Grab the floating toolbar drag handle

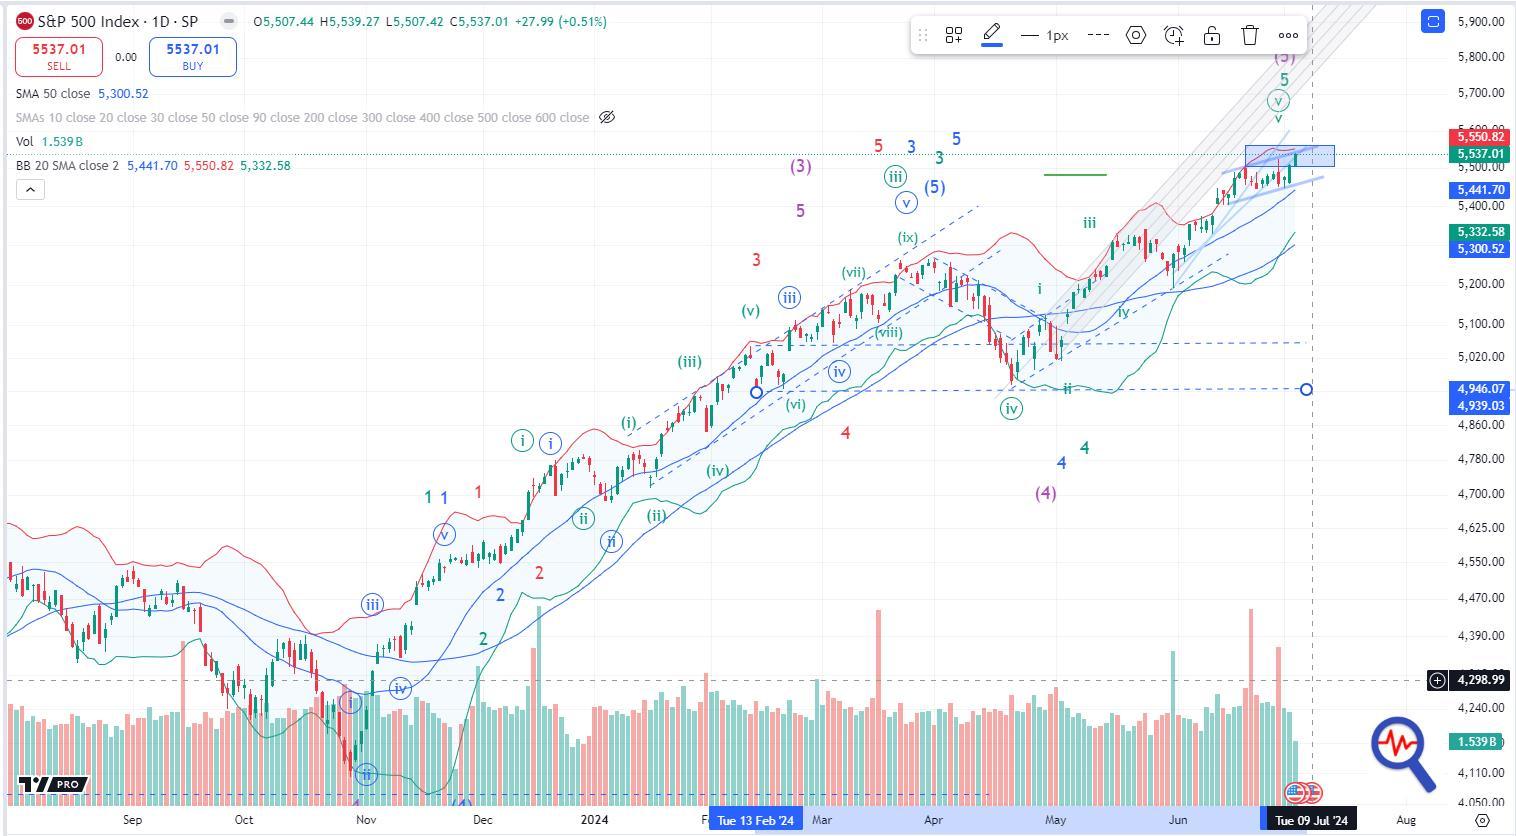[923, 35]
